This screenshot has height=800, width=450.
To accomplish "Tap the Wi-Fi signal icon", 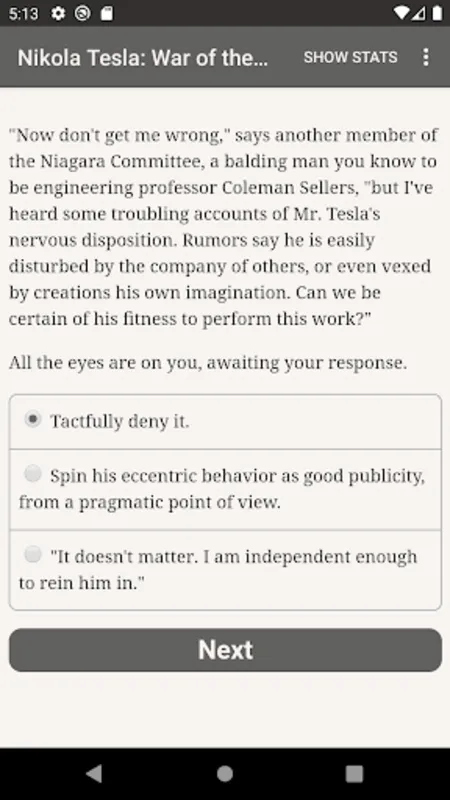I will 402,13.
